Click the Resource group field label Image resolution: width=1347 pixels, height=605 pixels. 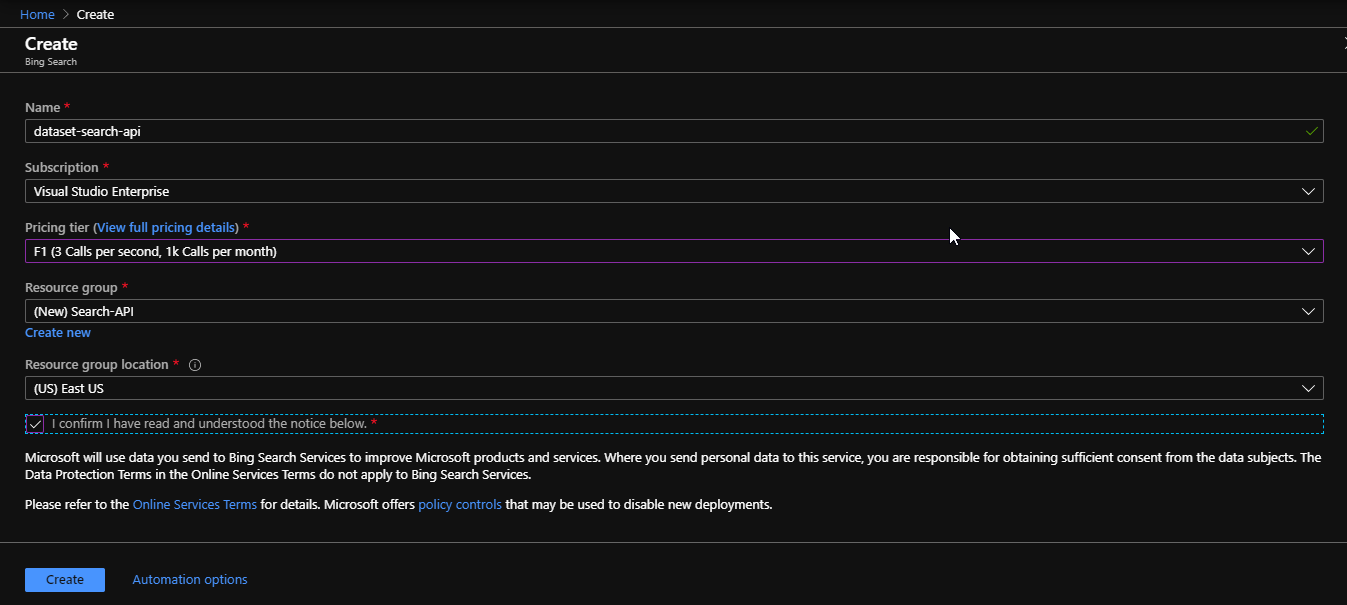tap(71, 288)
